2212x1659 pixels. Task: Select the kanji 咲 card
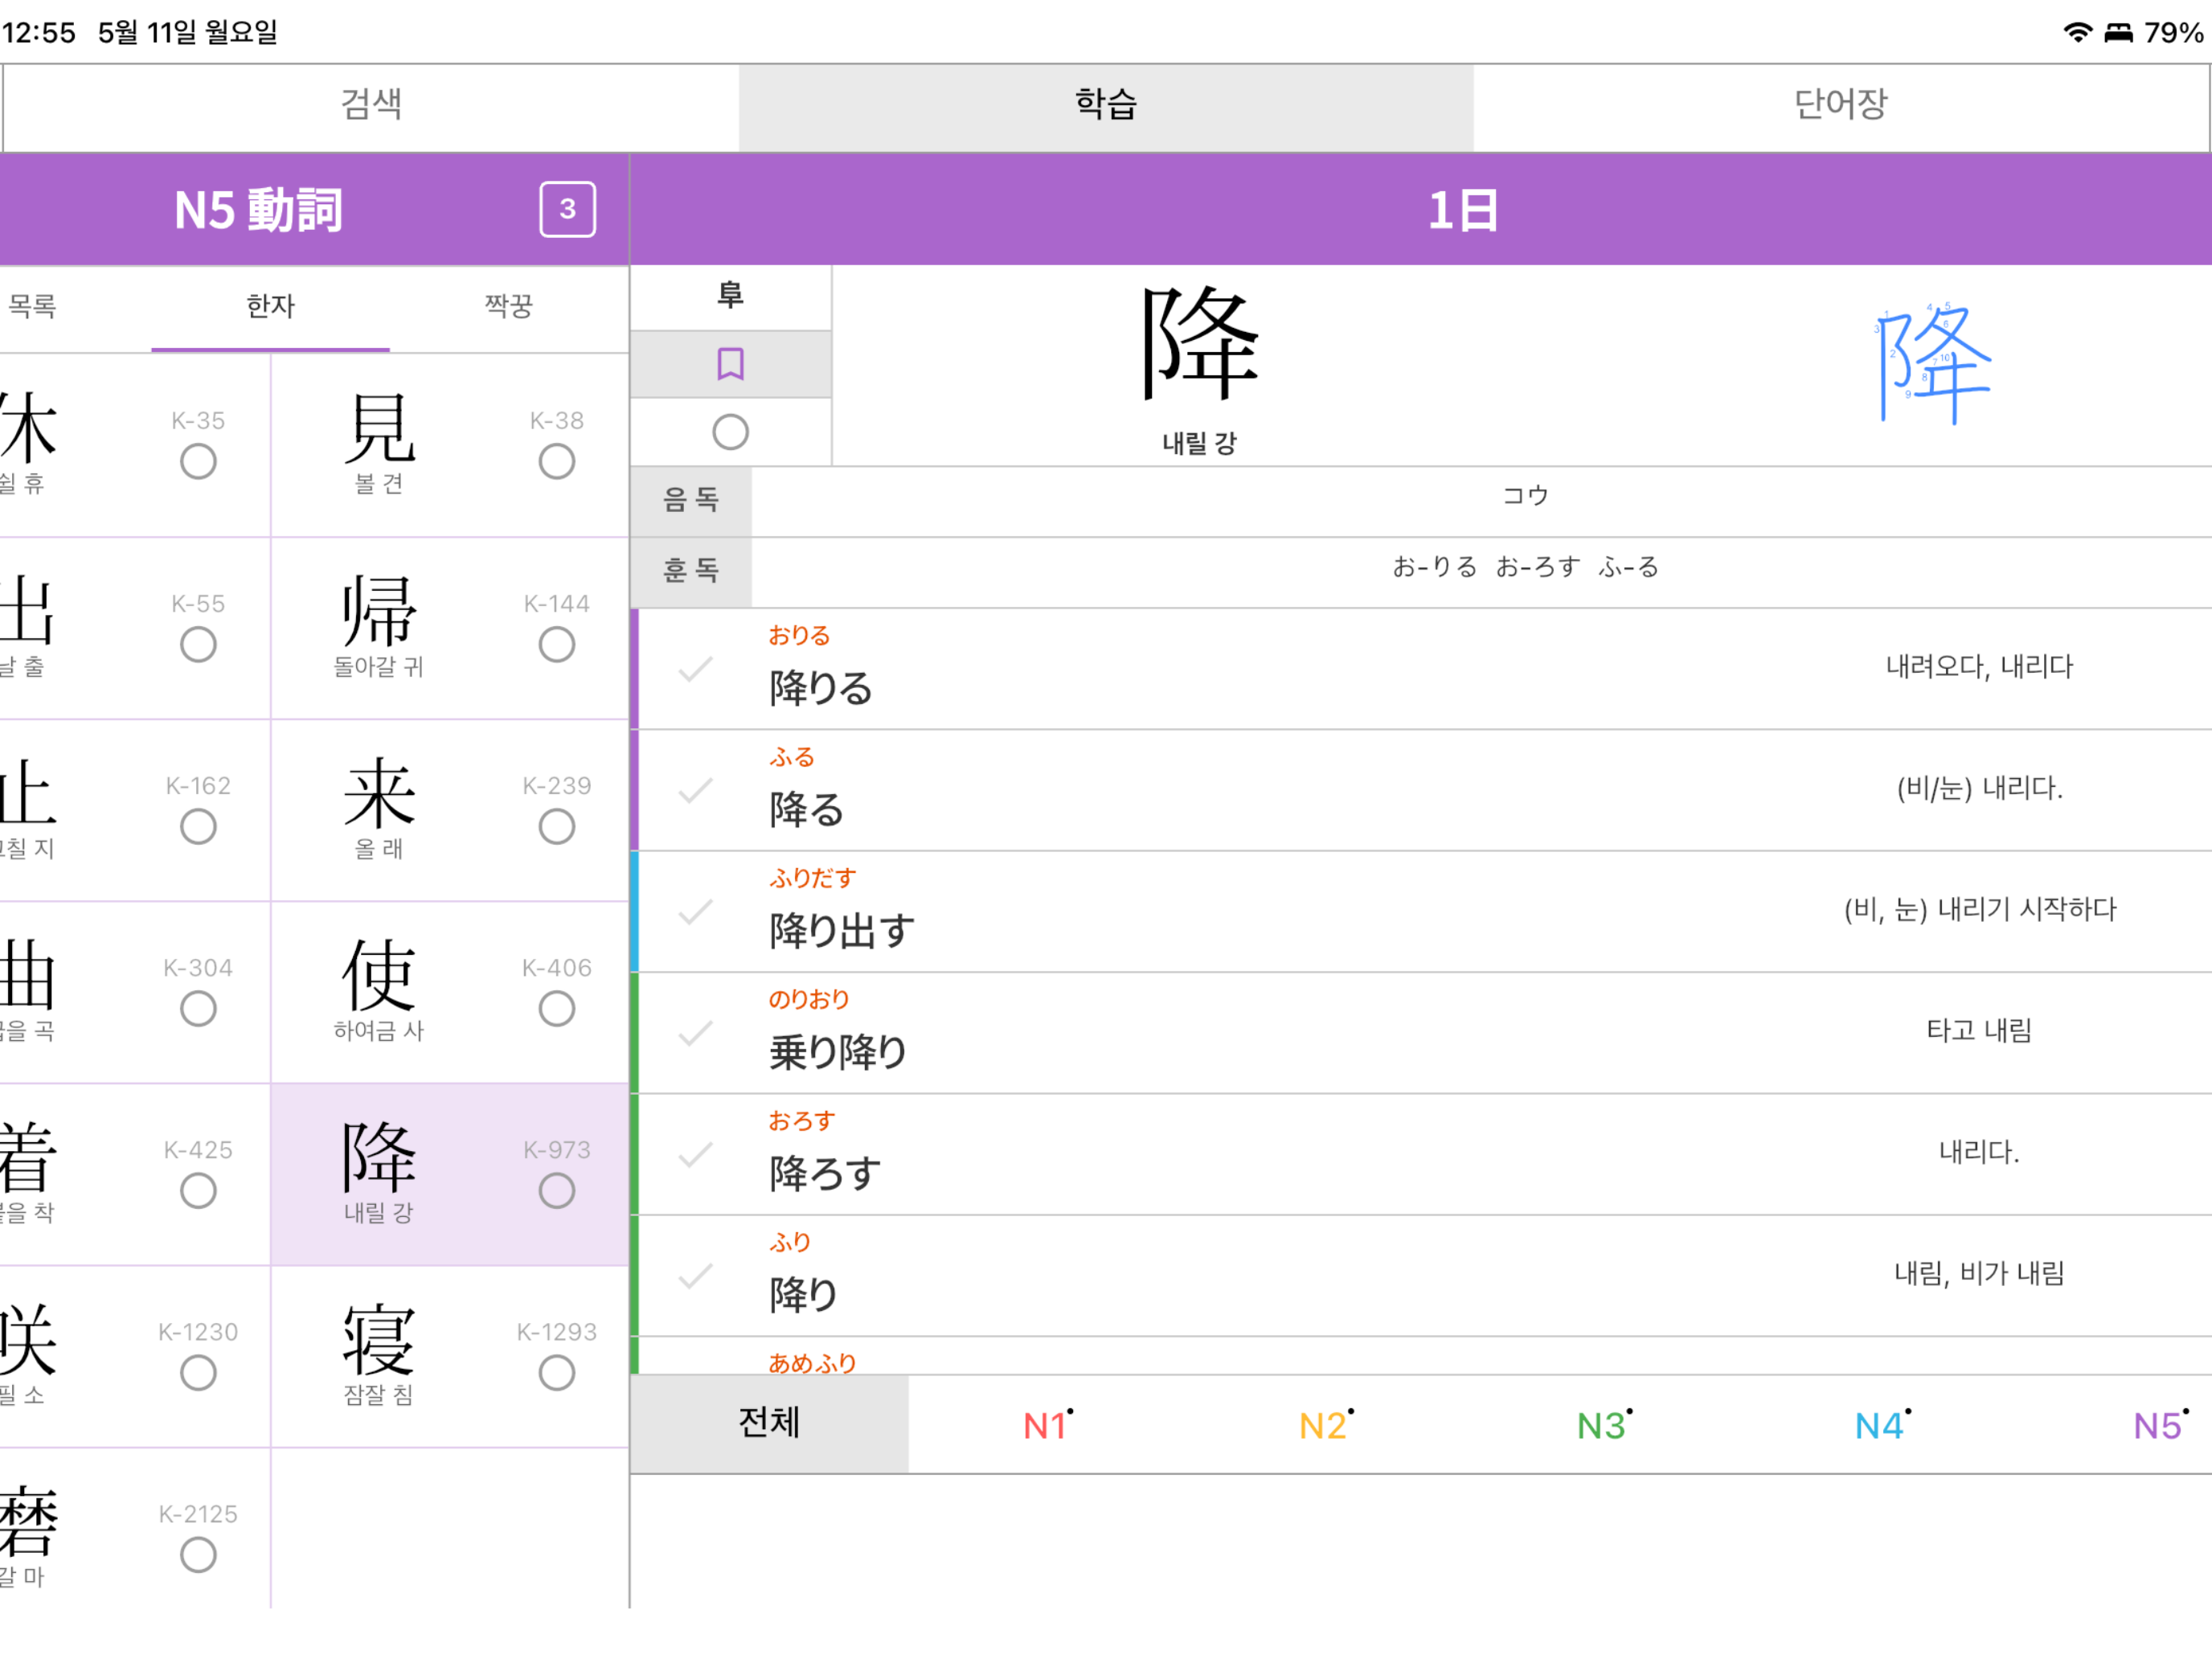(x=134, y=1356)
